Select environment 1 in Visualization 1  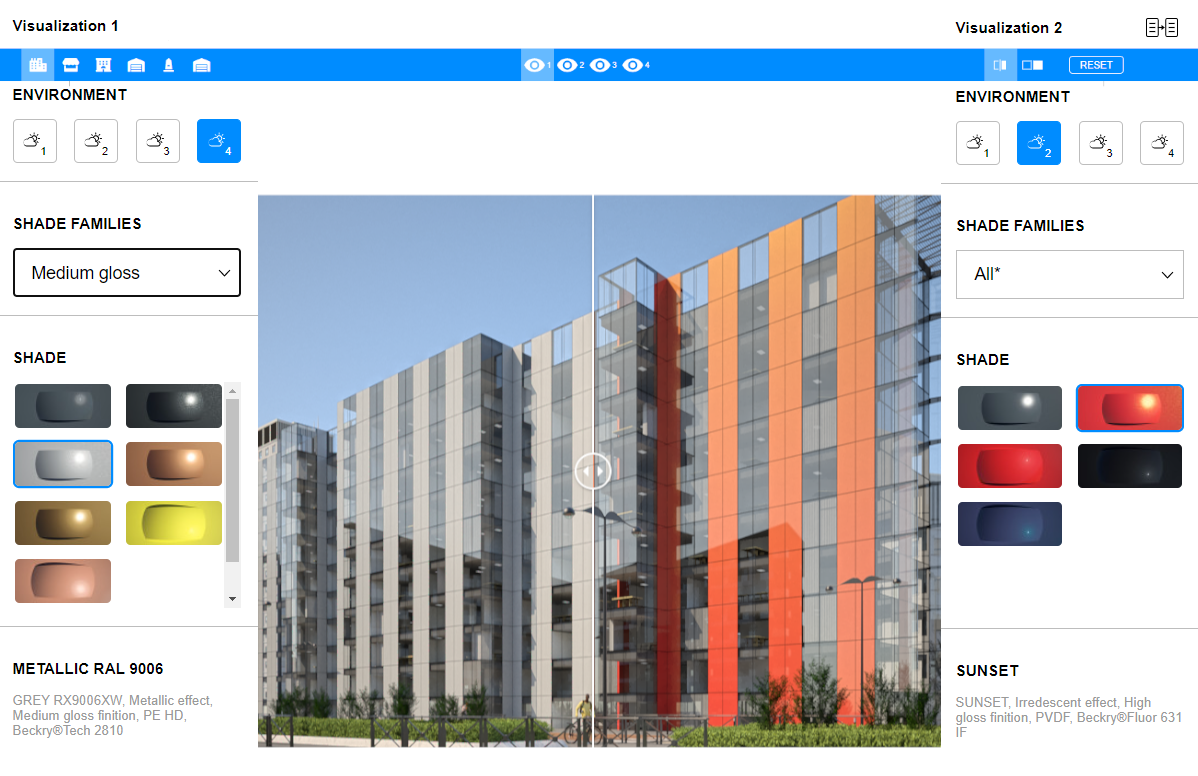[x=35, y=141]
